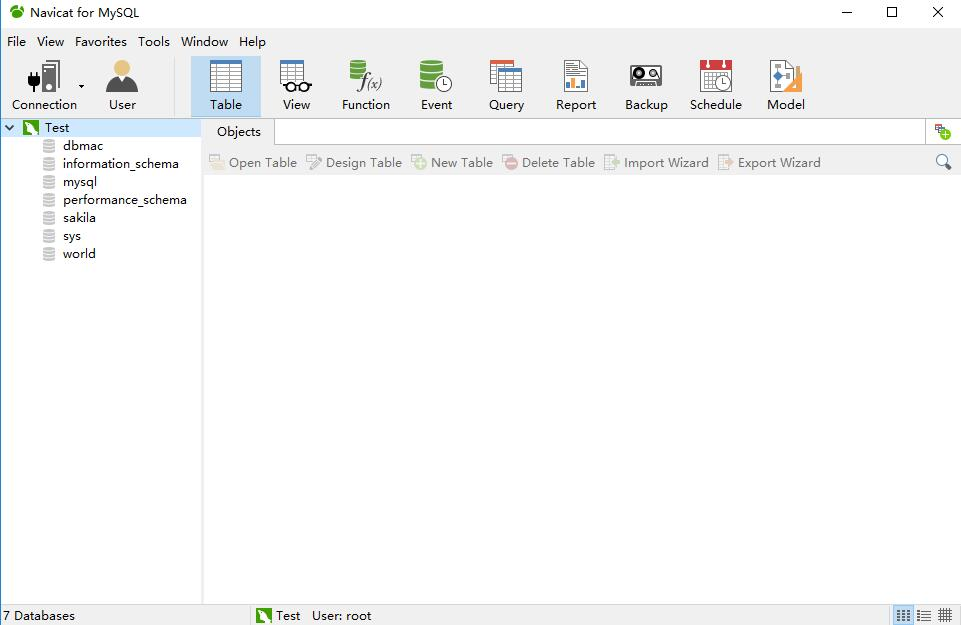Image resolution: width=961 pixels, height=625 pixels.
Task: Open the File menu
Action: coord(17,42)
